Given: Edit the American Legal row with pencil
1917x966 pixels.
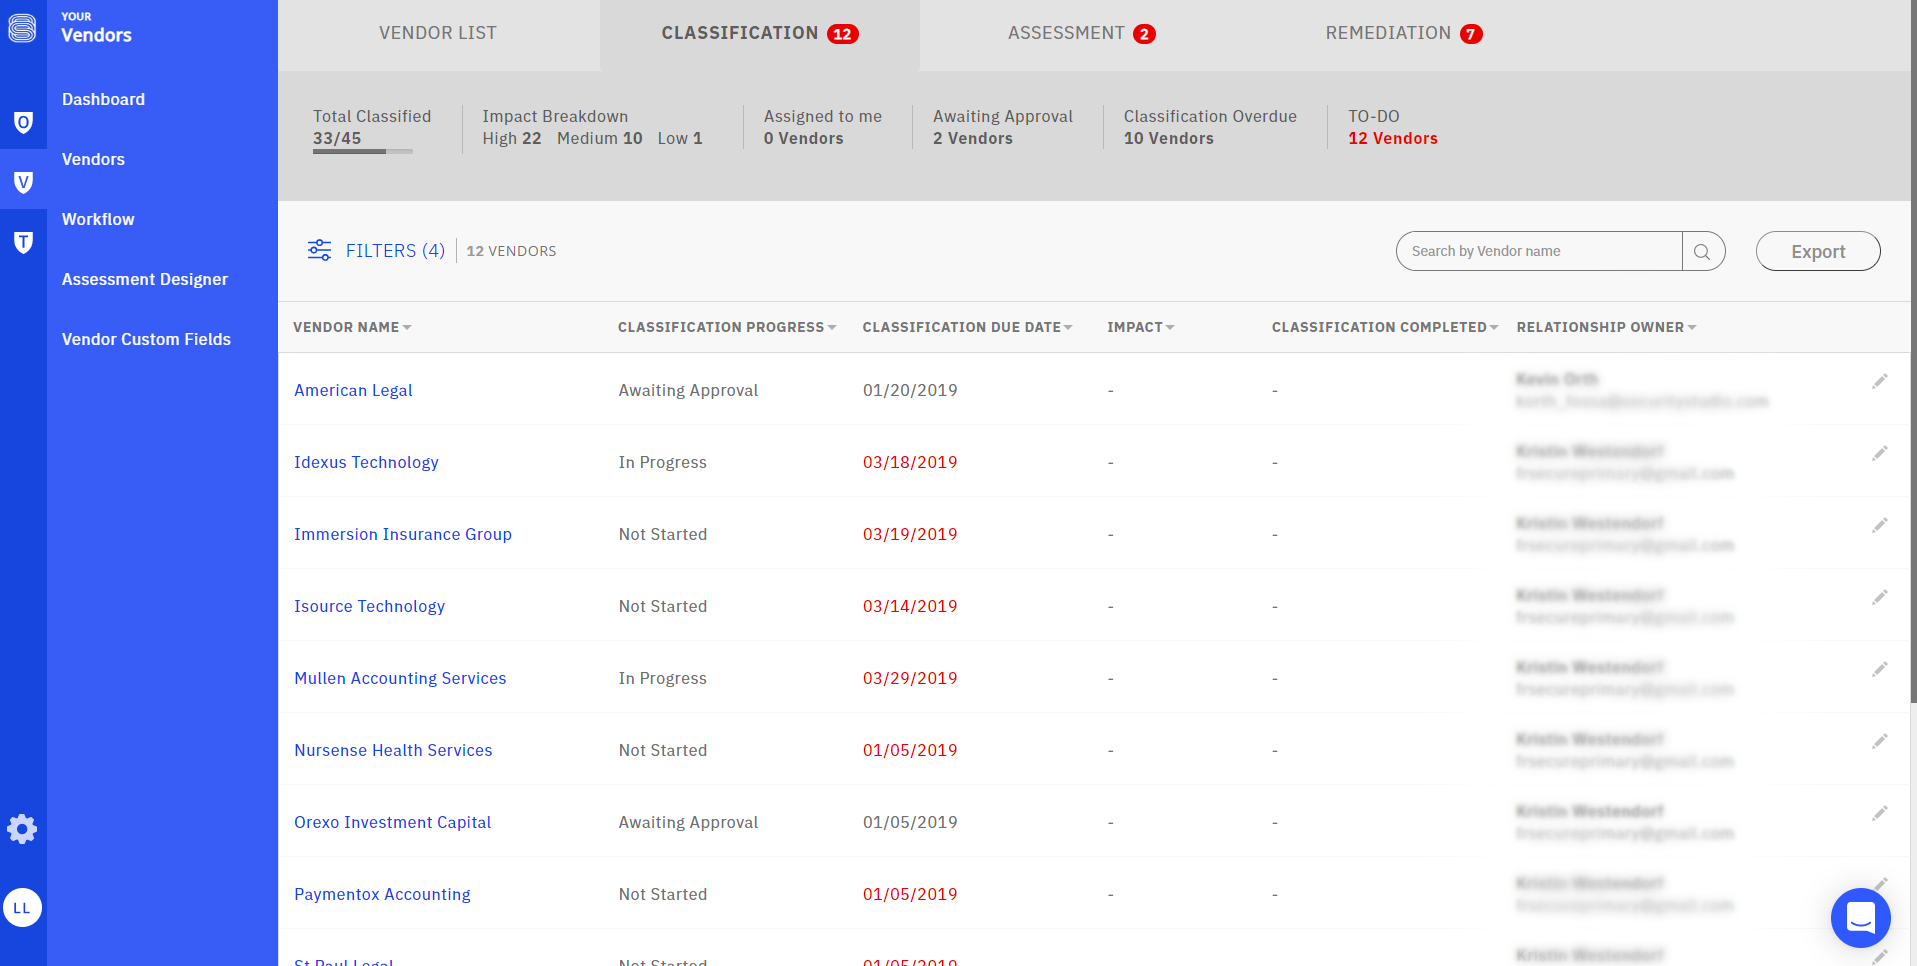Looking at the screenshot, I should coord(1880,381).
